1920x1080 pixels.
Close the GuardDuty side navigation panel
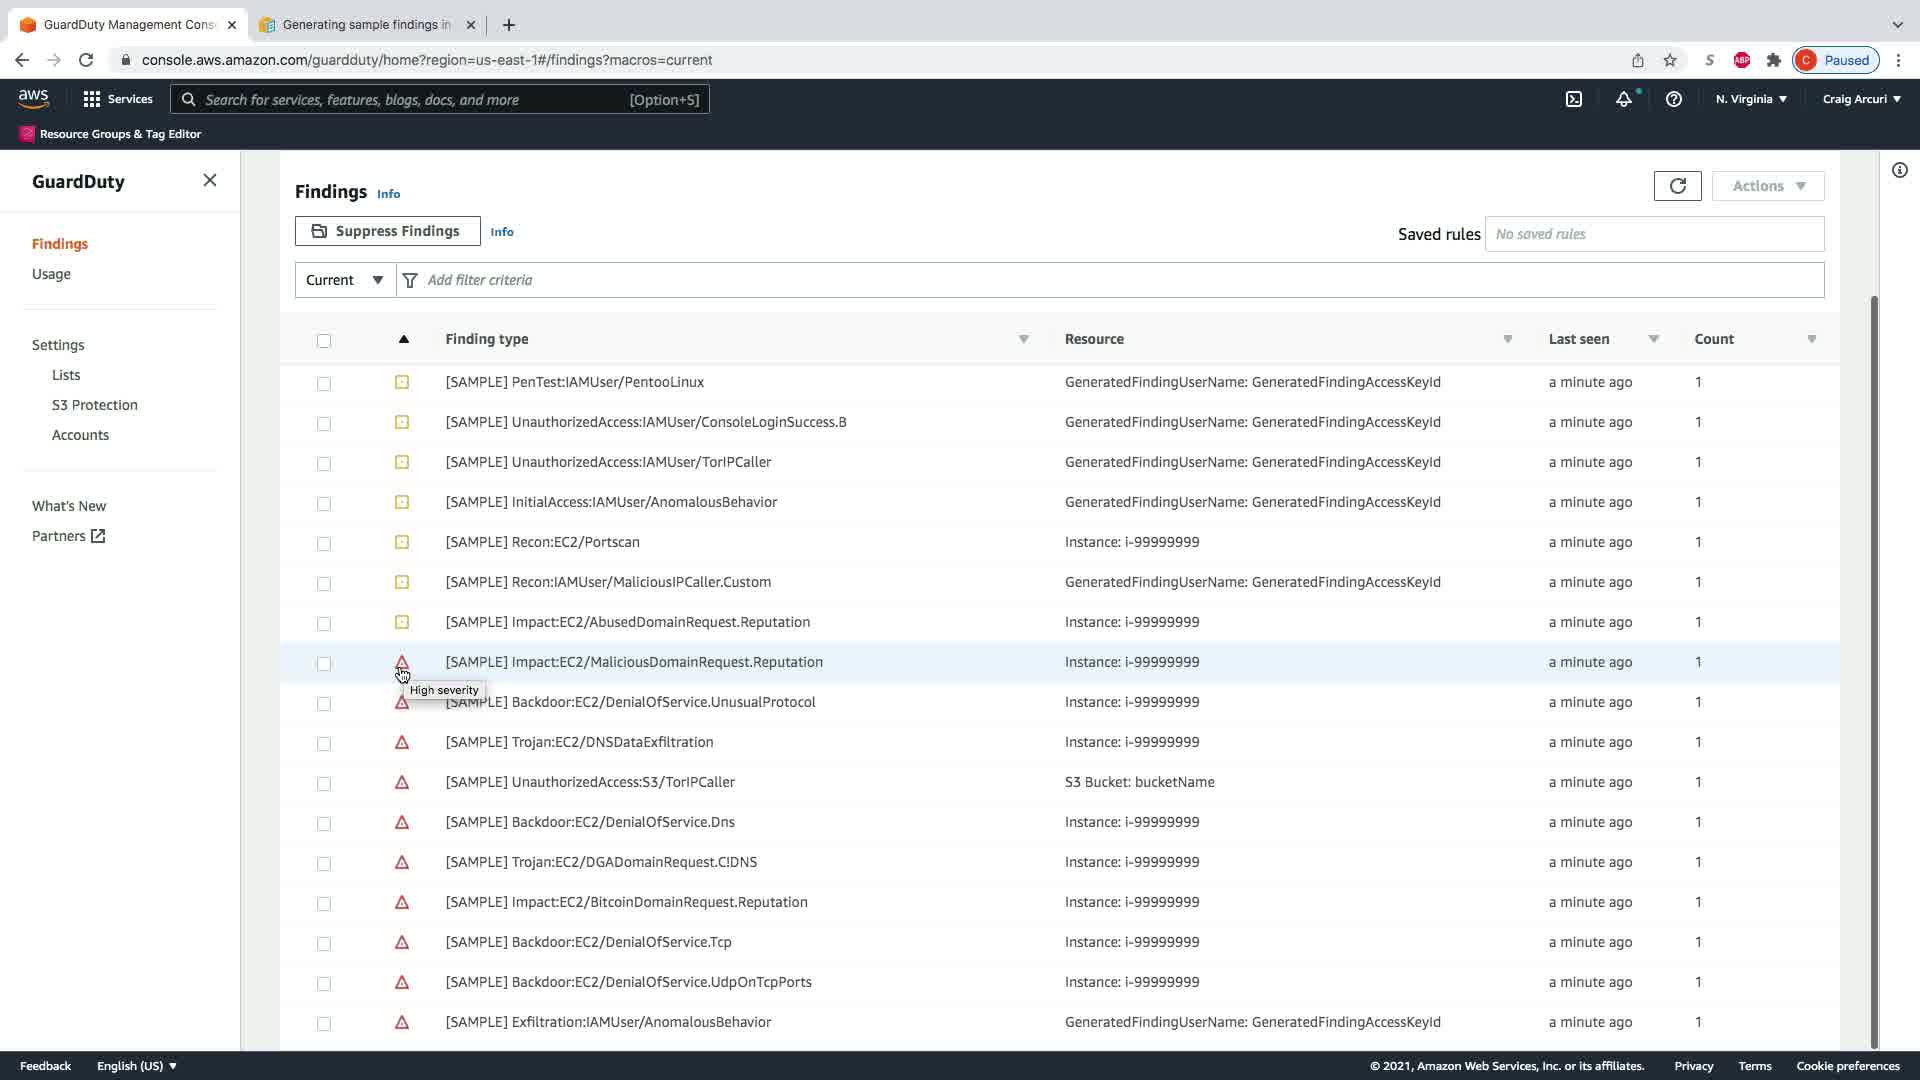(x=209, y=180)
